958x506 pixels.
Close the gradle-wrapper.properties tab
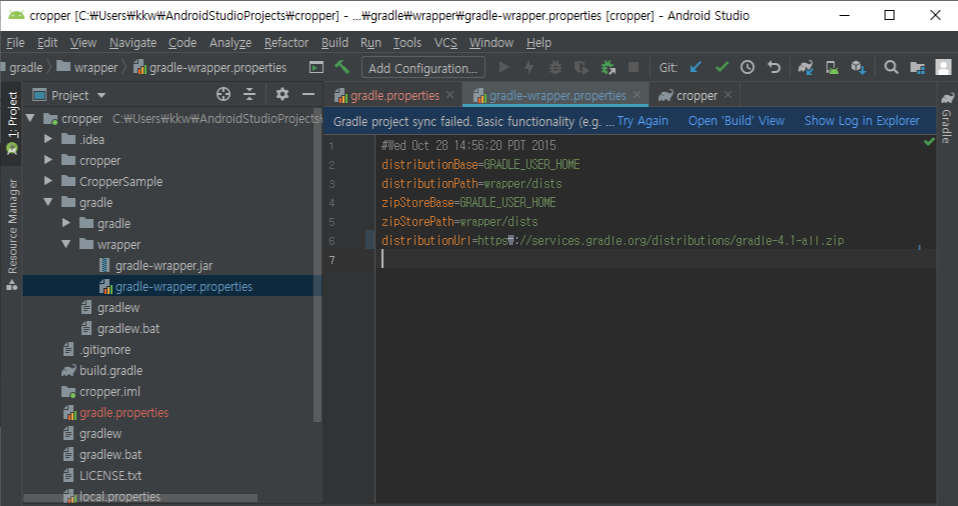[x=637, y=95]
